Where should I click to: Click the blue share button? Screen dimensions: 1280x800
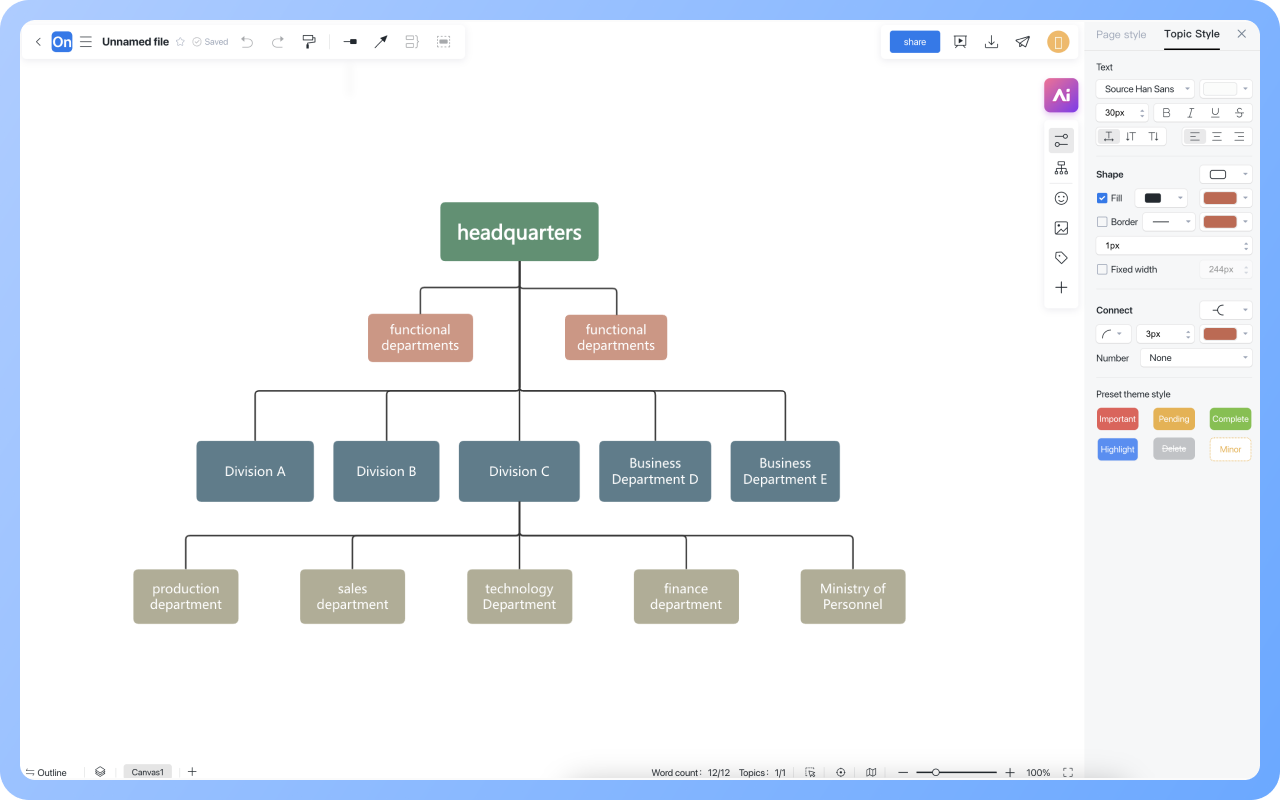pos(914,42)
